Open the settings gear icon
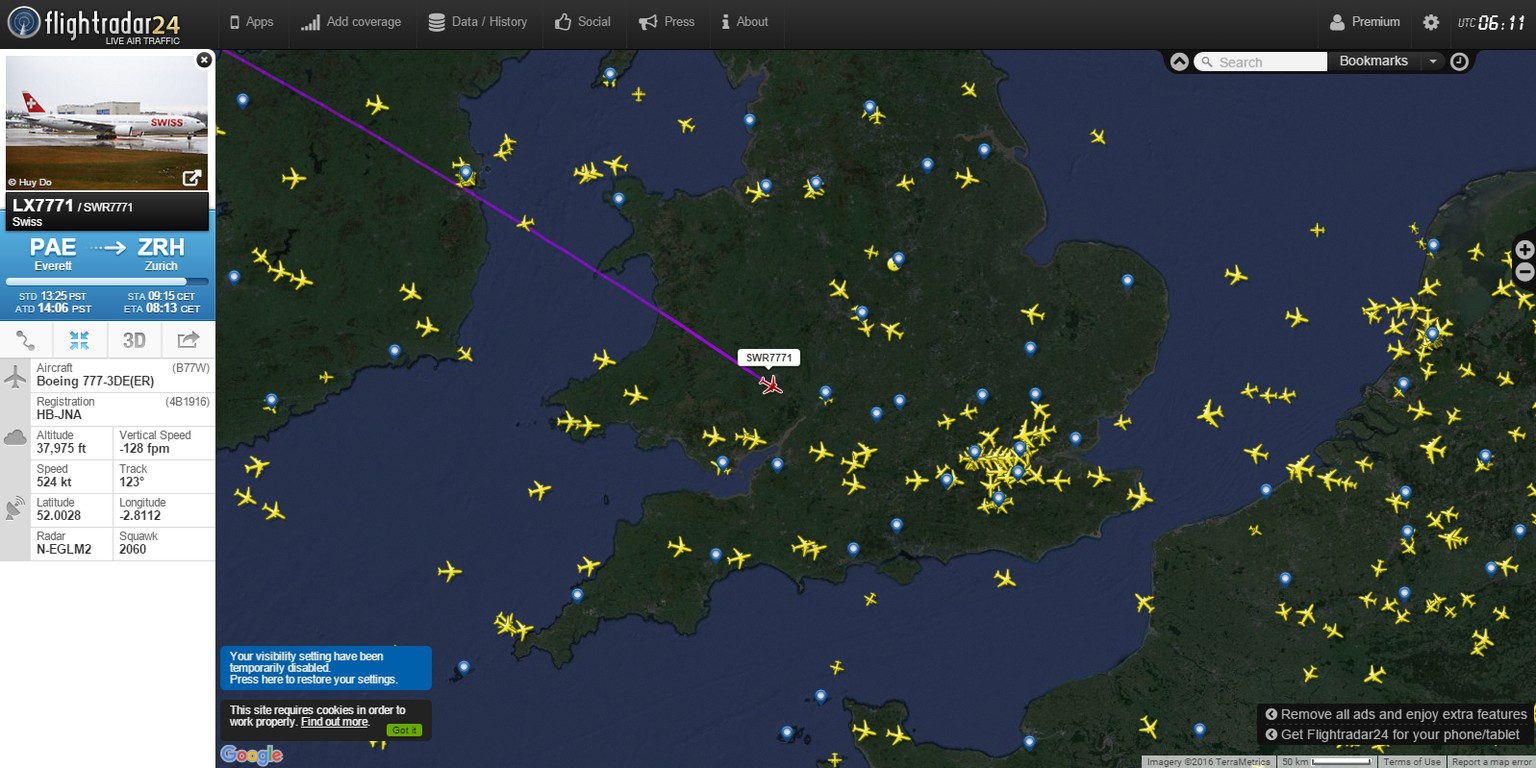Image resolution: width=1536 pixels, height=768 pixels. pos(1431,22)
